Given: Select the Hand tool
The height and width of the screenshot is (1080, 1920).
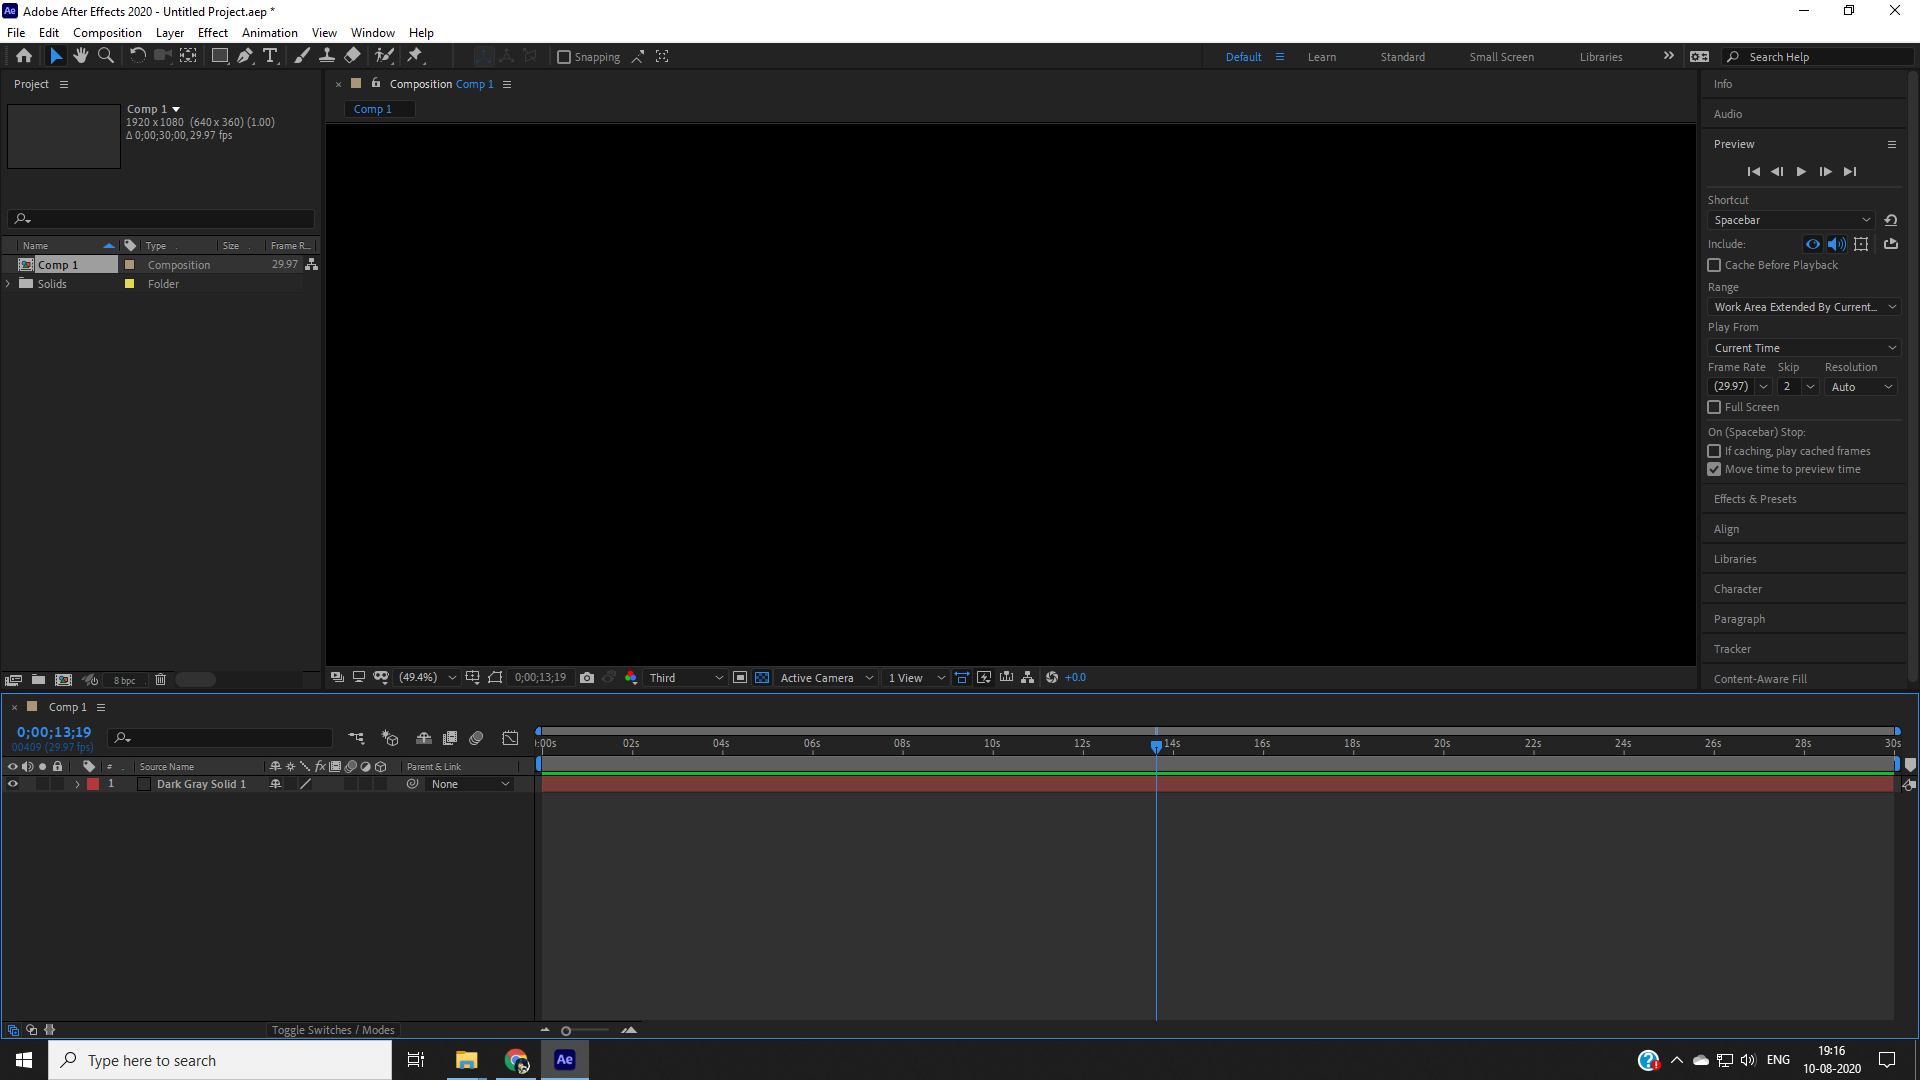Looking at the screenshot, I should [x=81, y=56].
